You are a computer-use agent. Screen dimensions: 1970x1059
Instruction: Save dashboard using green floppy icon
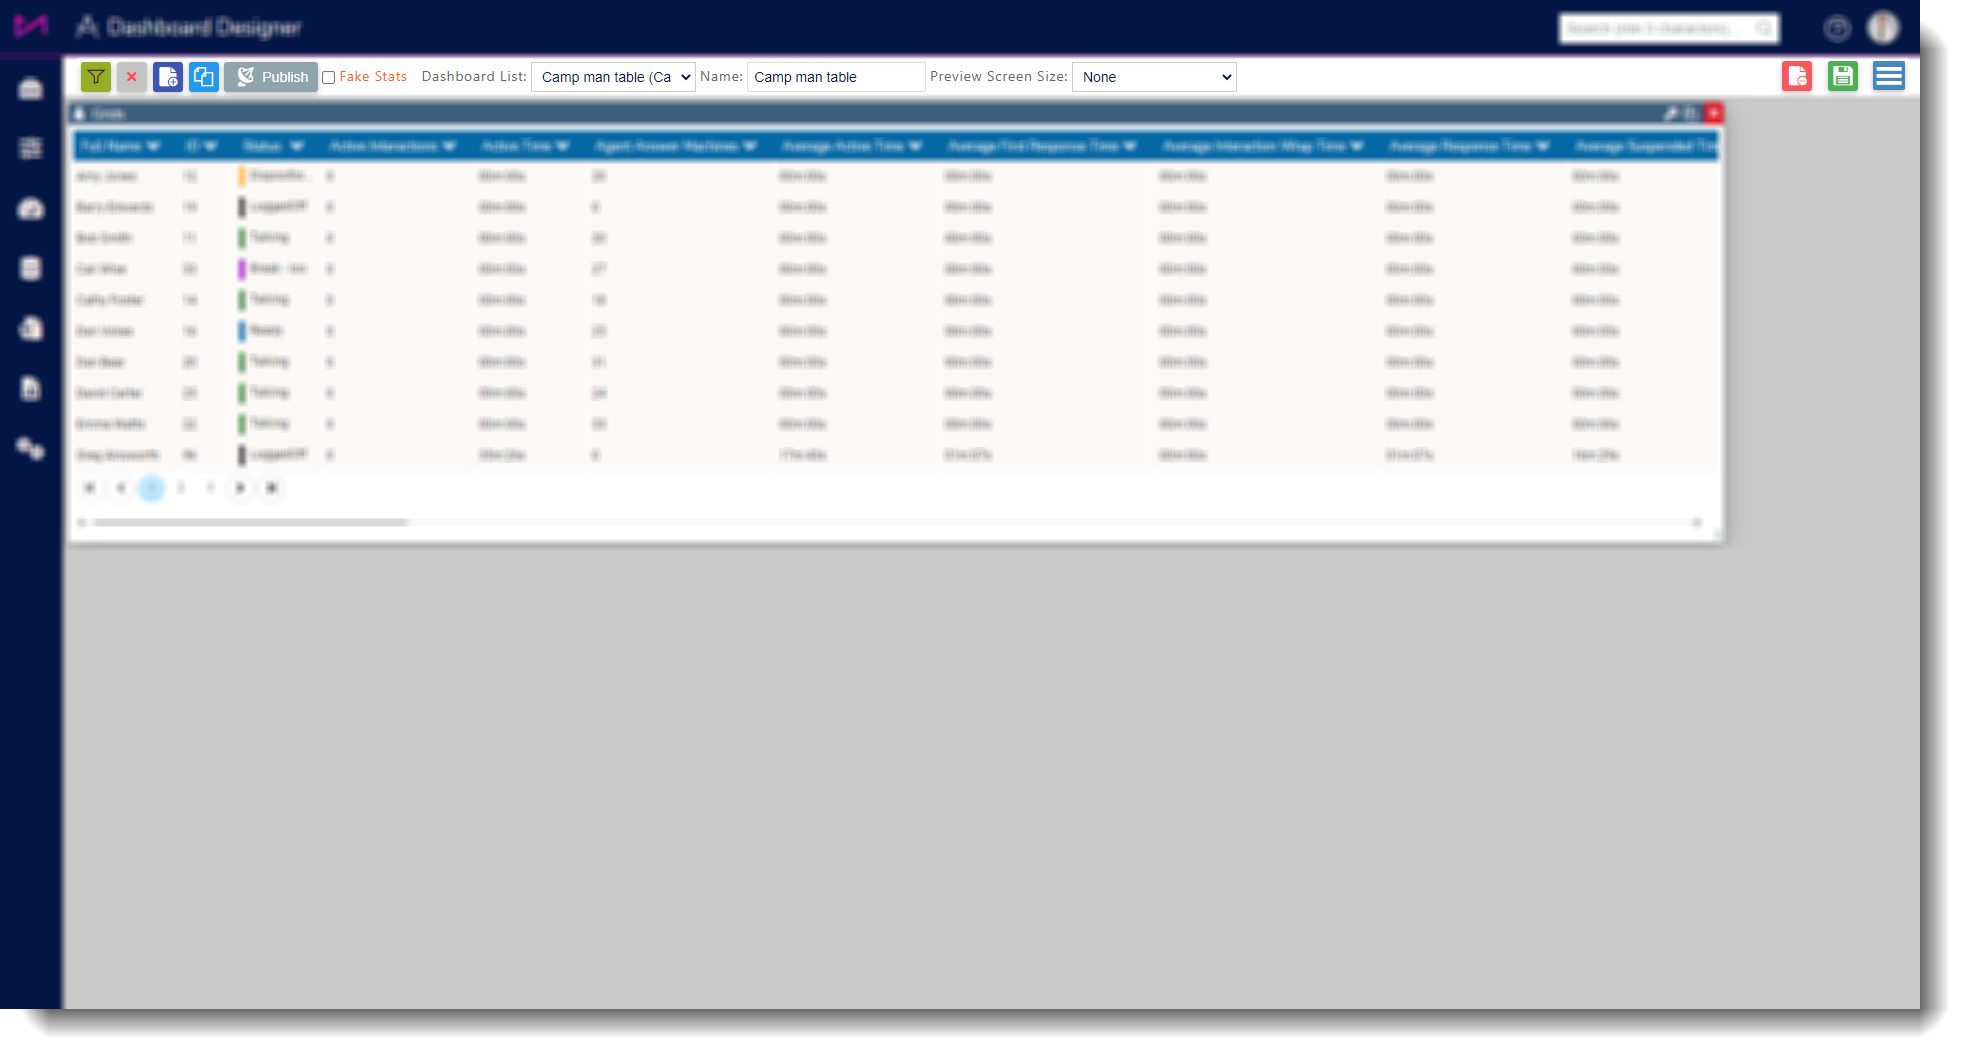(x=1843, y=76)
